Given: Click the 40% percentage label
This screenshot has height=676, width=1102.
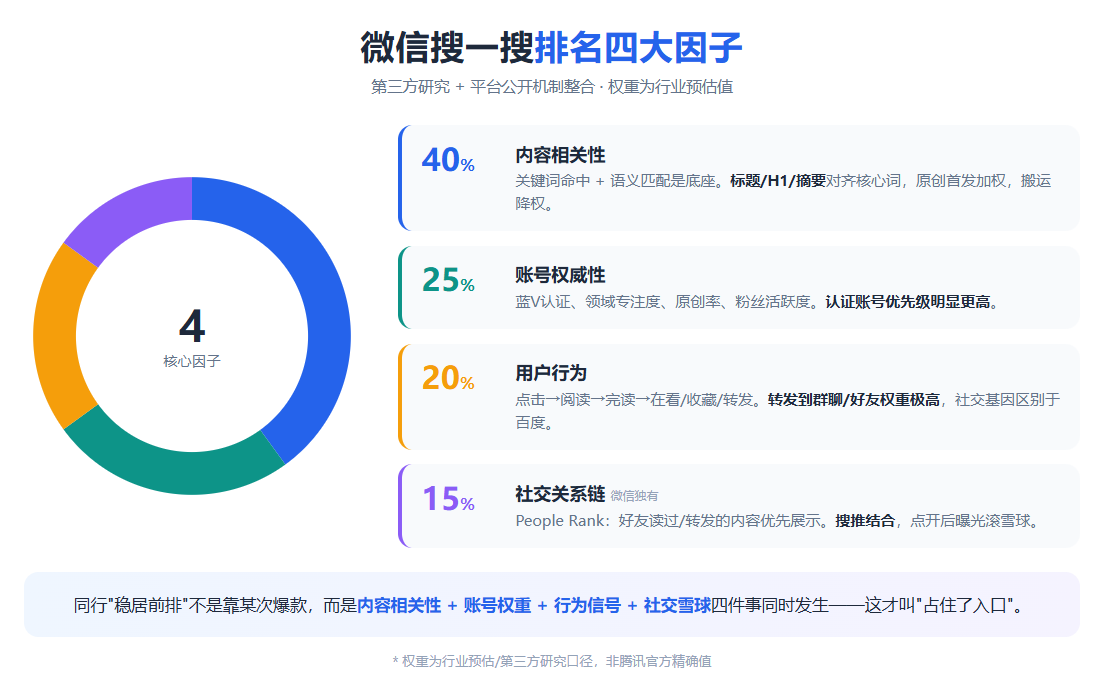Looking at the screenshot, I should pos(448,160).
